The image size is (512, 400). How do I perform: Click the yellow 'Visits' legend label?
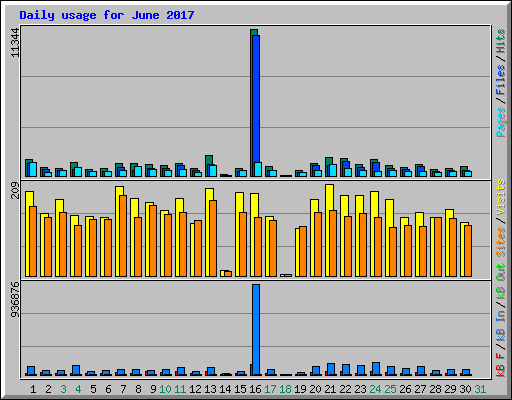[x=501, y=197]
